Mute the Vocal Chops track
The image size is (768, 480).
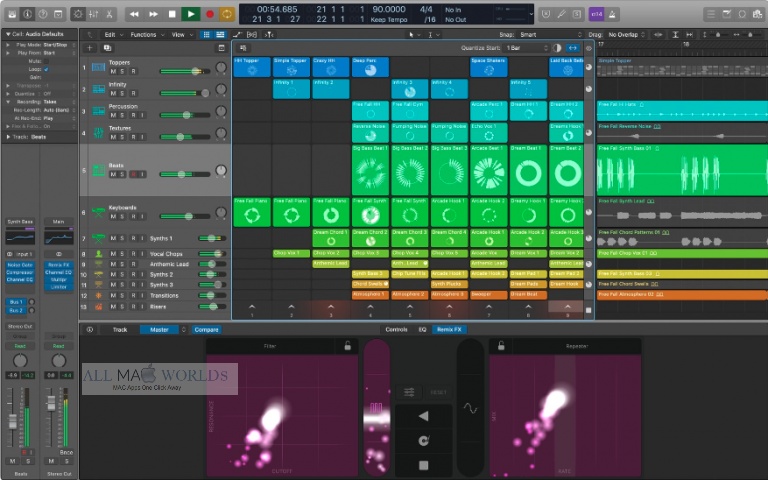click(x=114, y=254)
